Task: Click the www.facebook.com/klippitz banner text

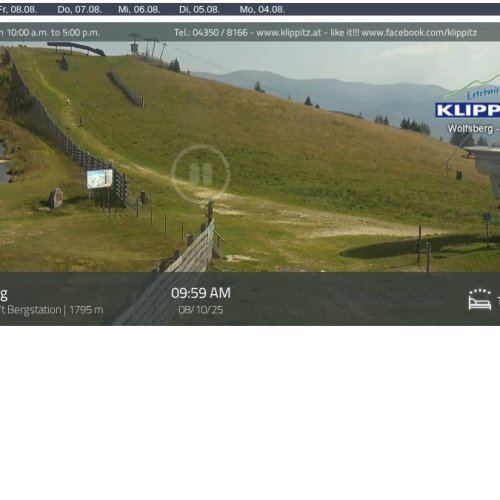Action: coord(419,33)
